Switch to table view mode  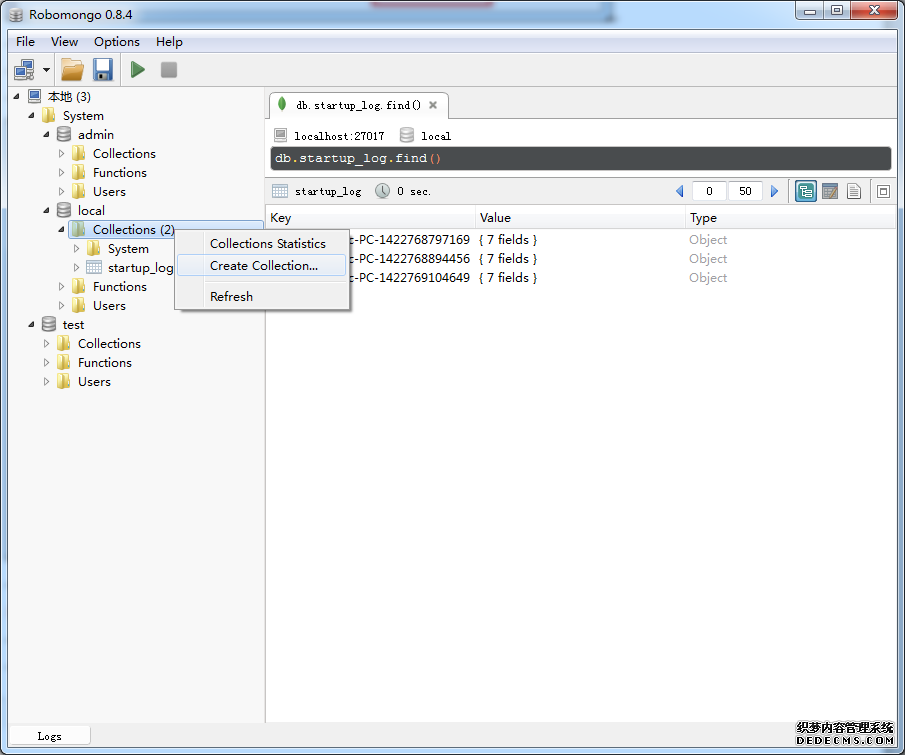pos(829,191)
